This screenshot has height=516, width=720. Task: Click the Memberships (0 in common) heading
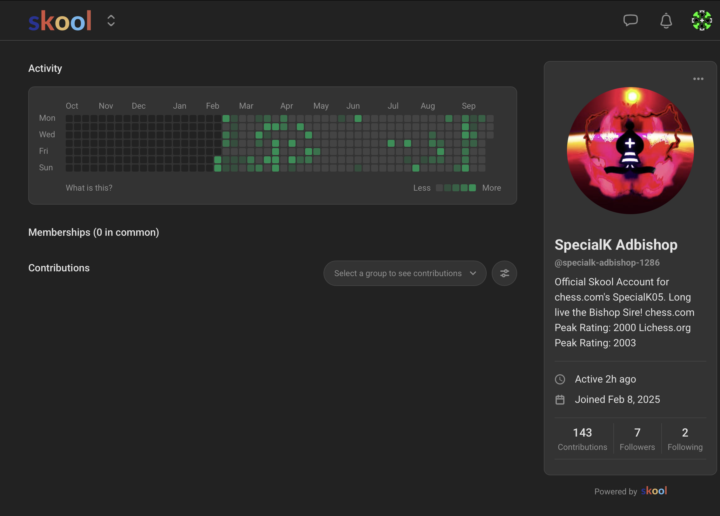pyautogui.click(x=94, y=232)
